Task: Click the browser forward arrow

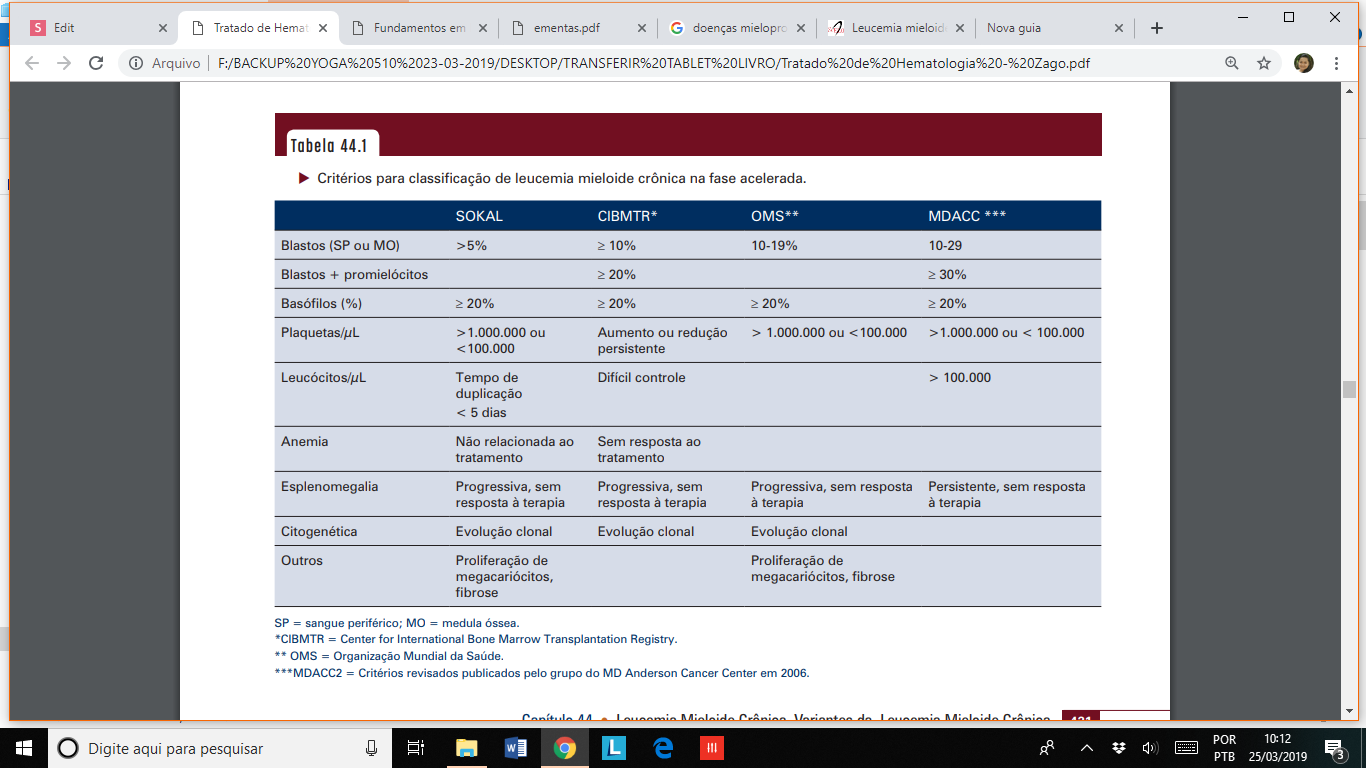Action: 64,63
